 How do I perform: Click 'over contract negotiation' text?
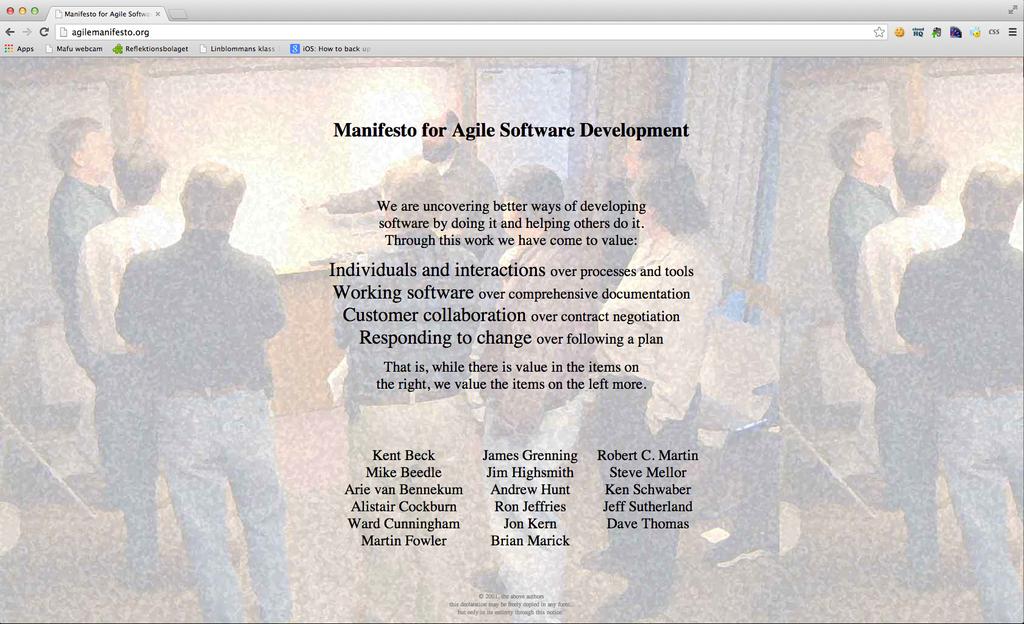pyautogui.click(x=605, y=317)
